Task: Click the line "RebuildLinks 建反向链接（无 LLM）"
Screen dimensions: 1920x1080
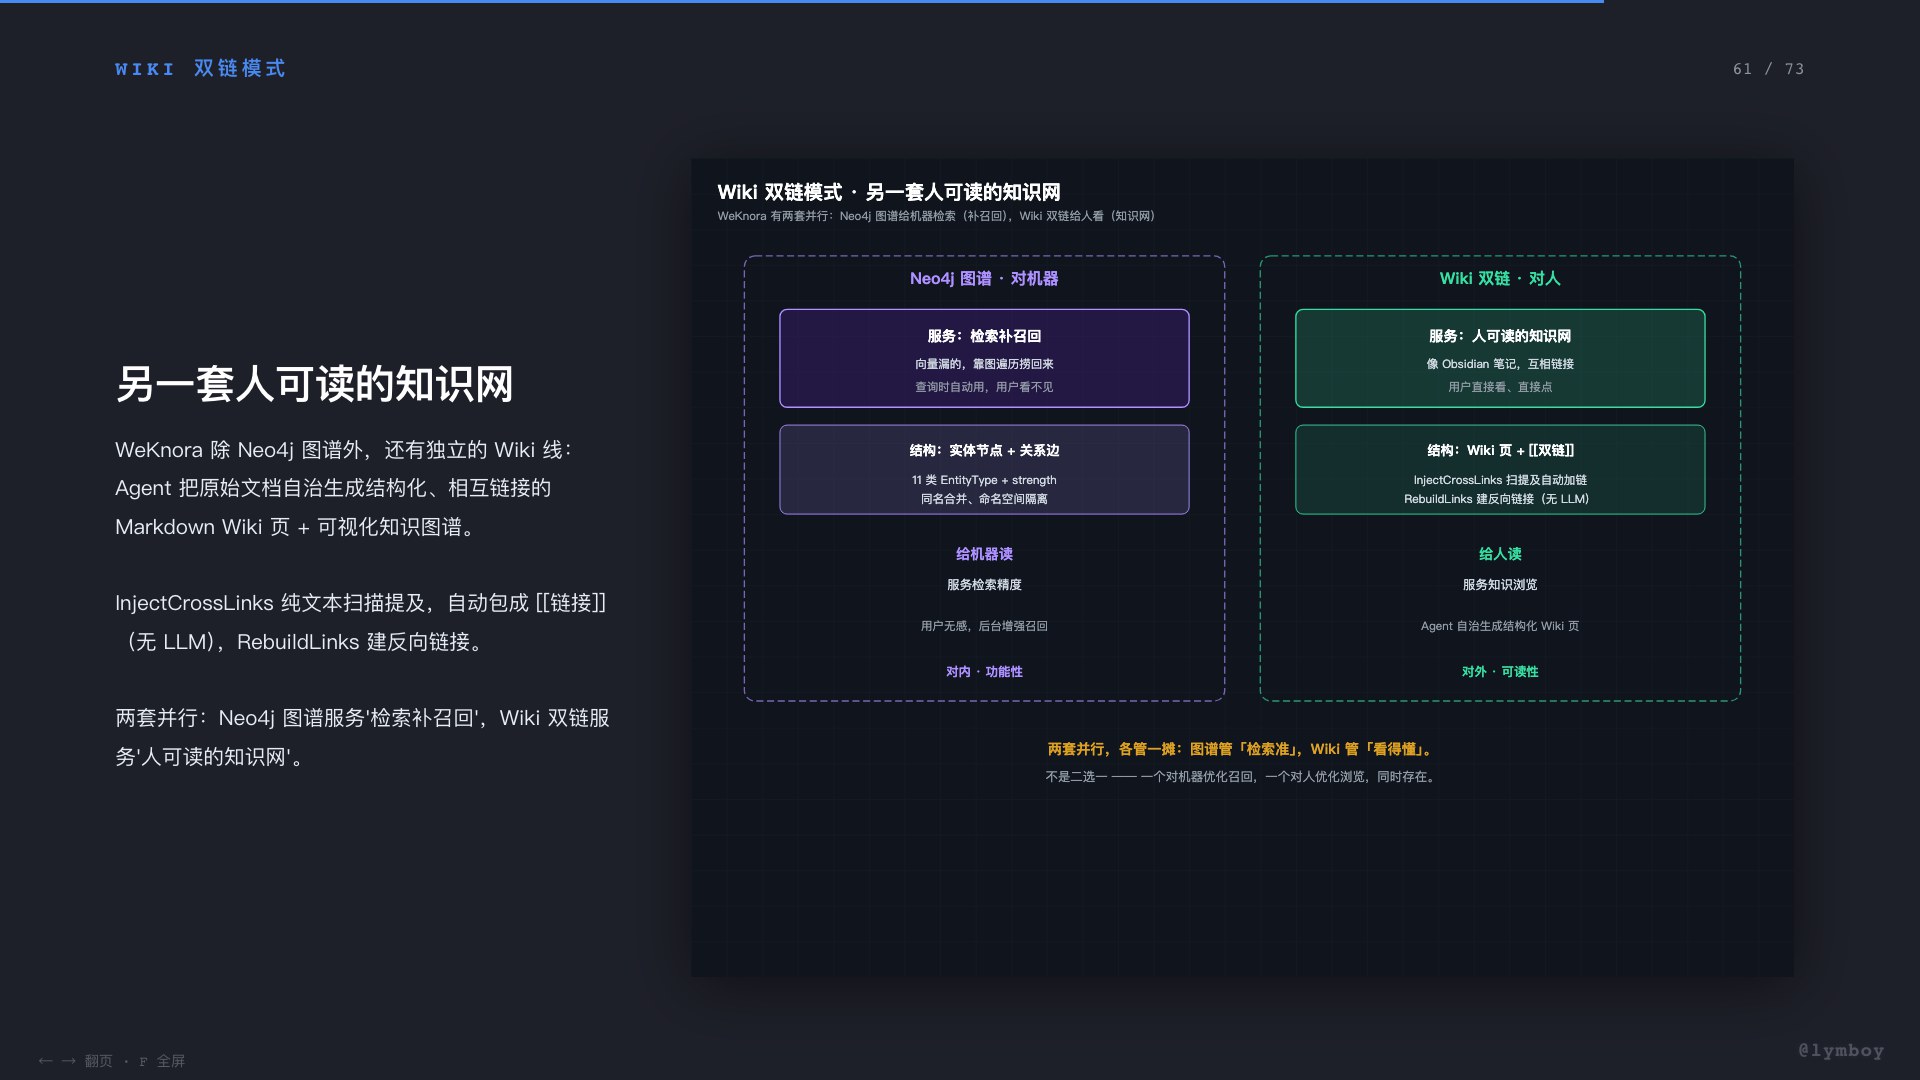Action: [x=1497, y=499]
